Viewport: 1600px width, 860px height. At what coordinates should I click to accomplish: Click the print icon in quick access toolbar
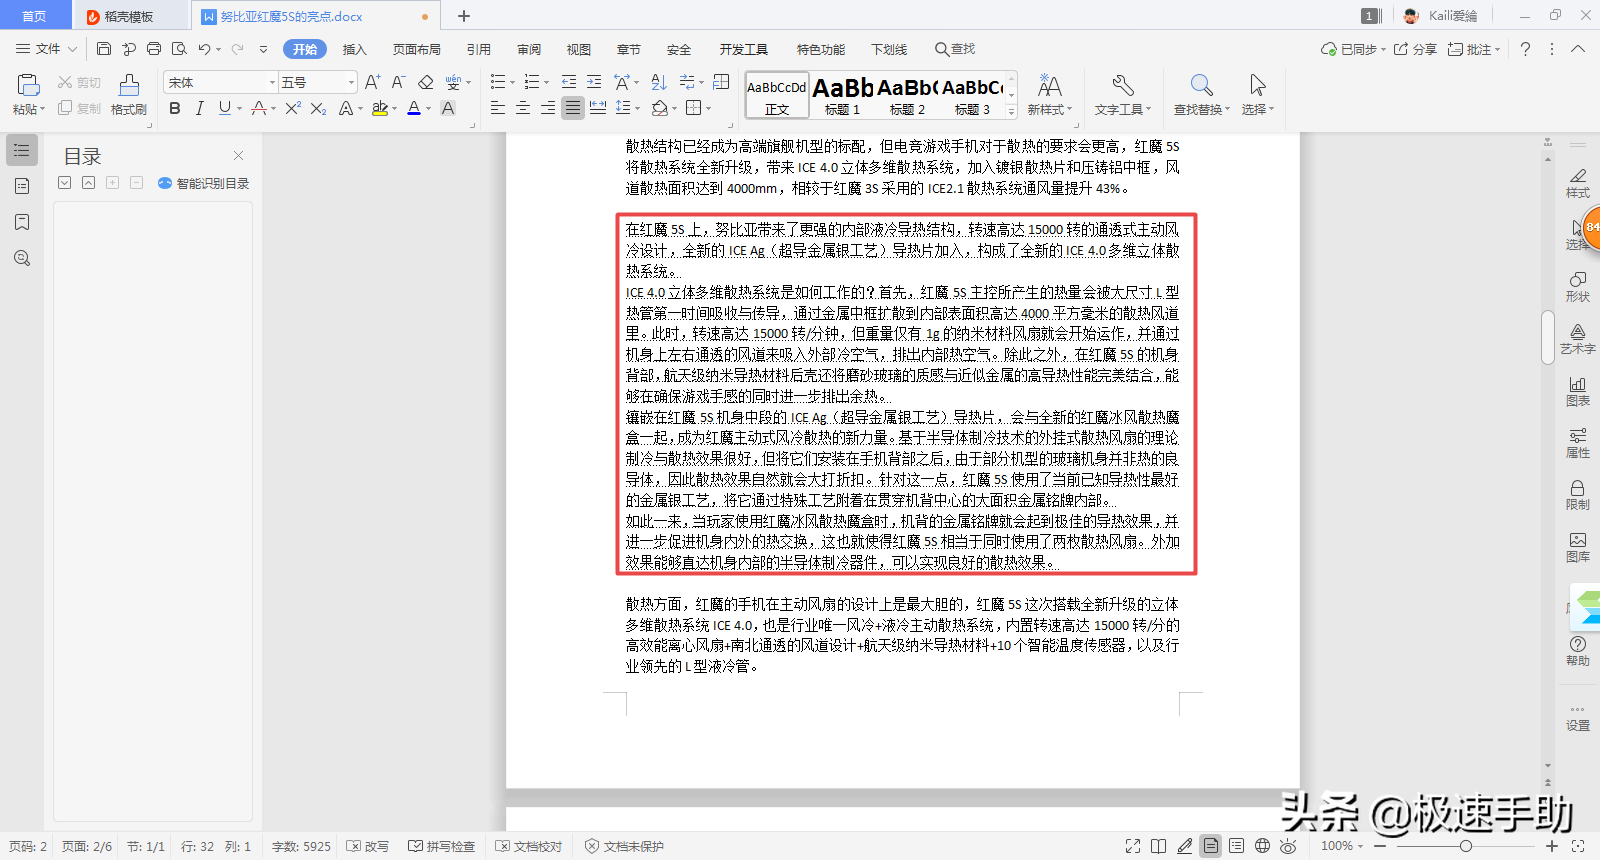154,49
